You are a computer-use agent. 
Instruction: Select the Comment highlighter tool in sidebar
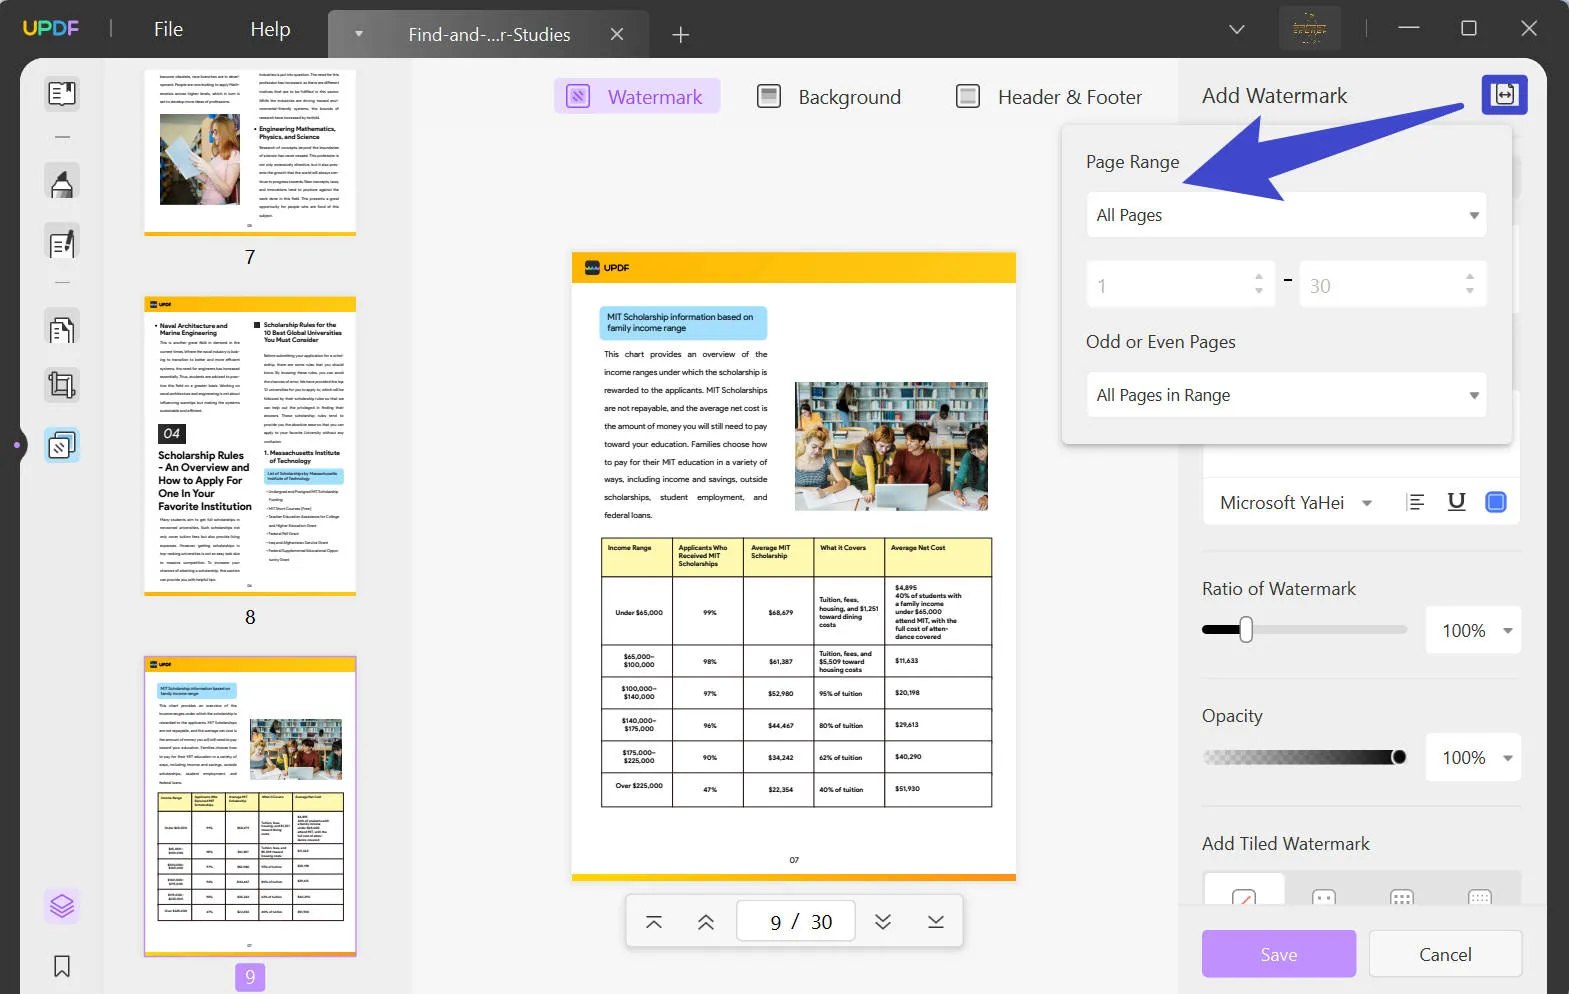pyautogui.click(x=62, y=183)
